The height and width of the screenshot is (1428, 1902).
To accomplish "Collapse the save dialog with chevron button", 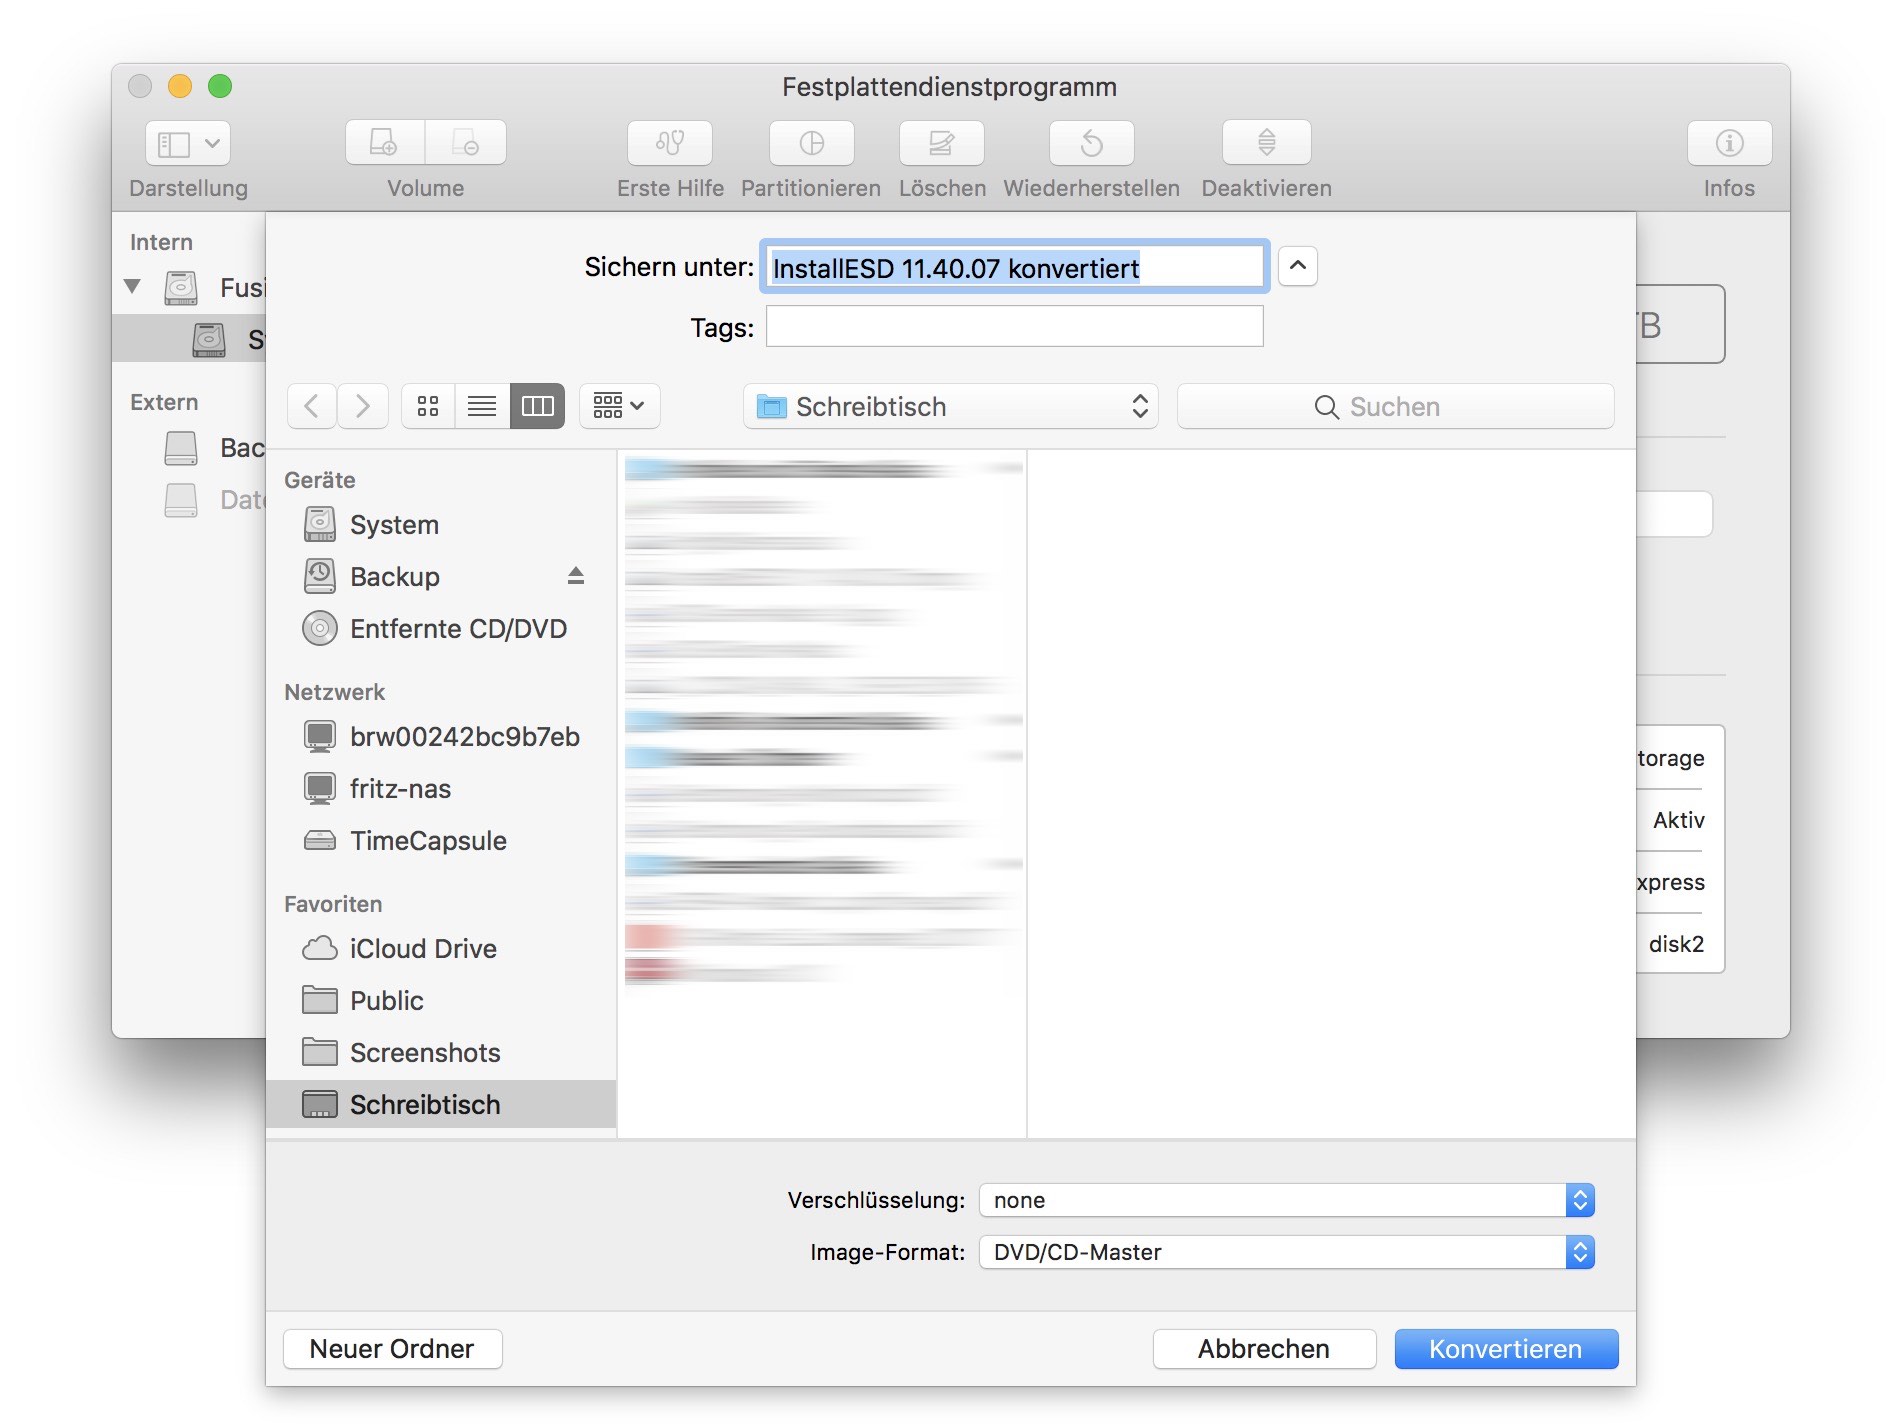I will click(1297, 266).
